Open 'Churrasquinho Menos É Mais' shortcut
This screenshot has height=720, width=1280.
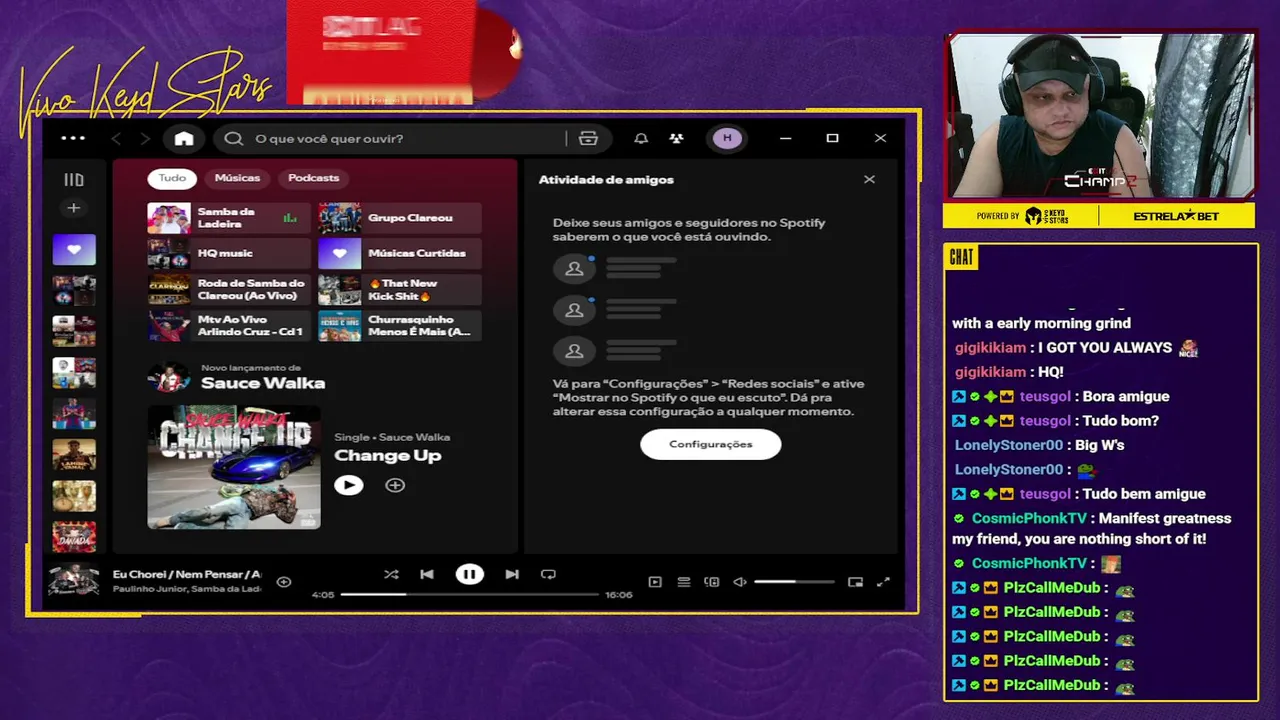(x=399, y=326)
